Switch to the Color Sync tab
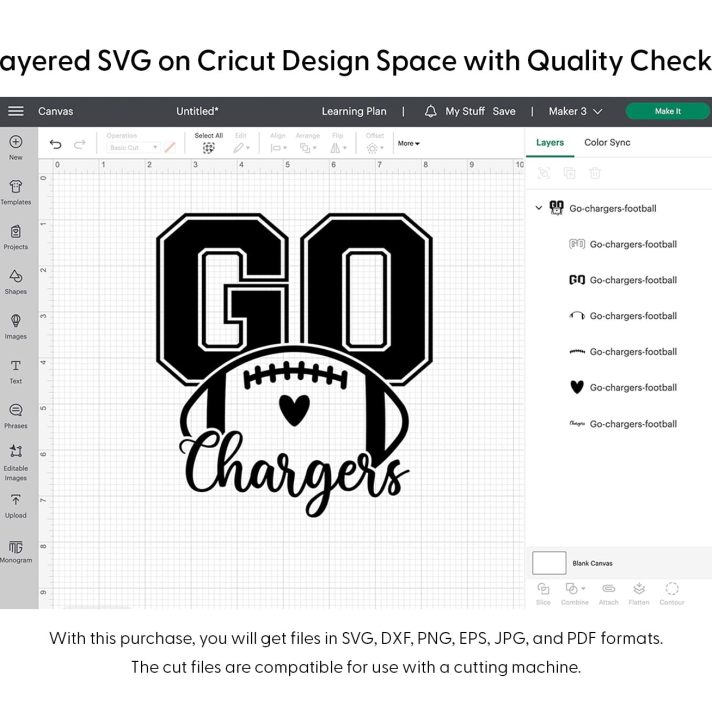This screenshot has width=712, height=712. pyautogui.click(x=607, y=143)
